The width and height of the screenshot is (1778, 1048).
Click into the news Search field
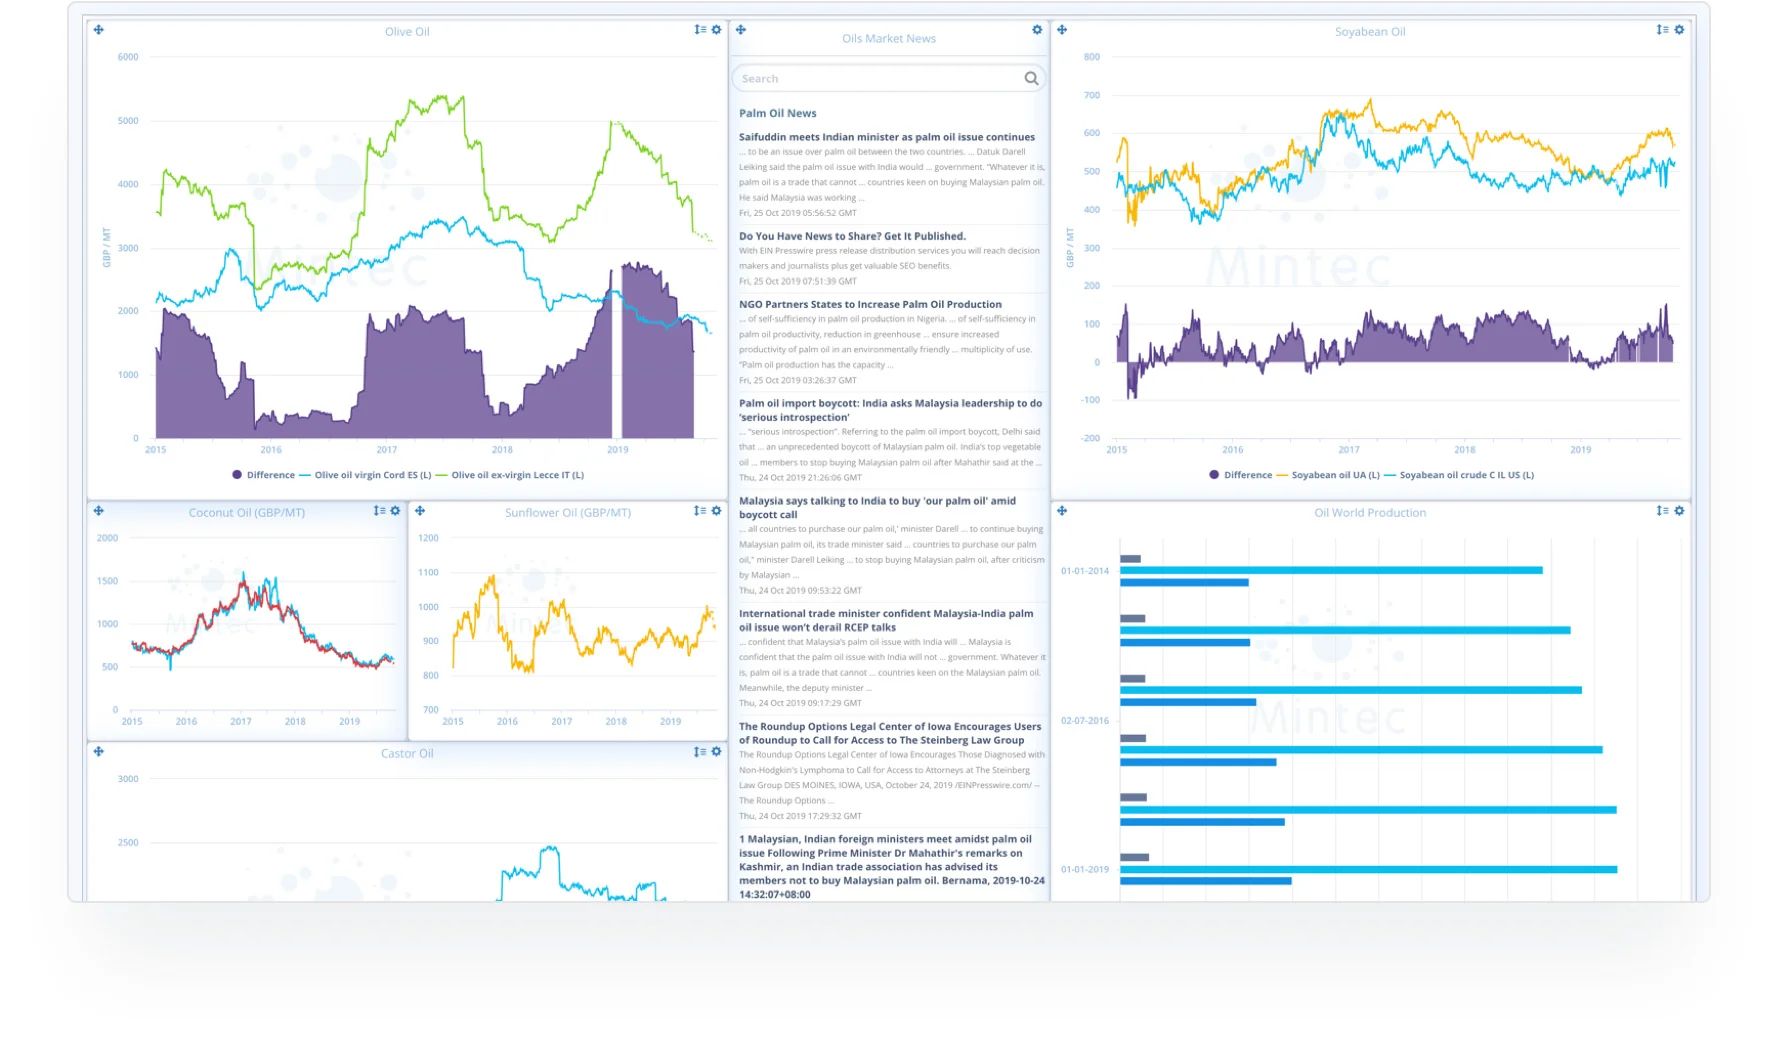pos(889,78)
